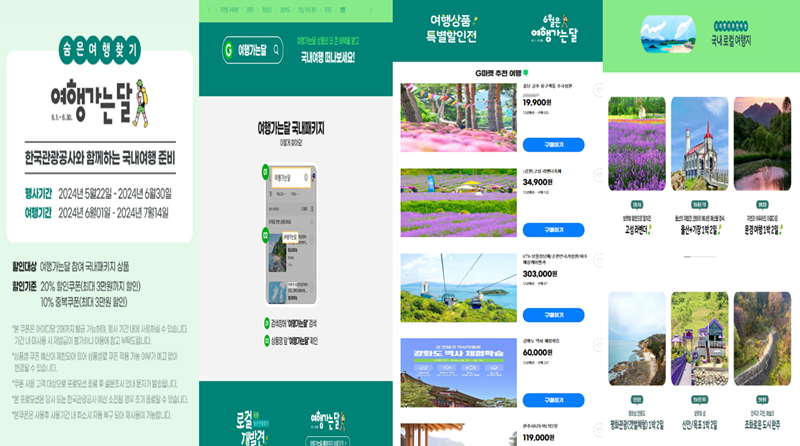Open the 조화로운 도시 완주 fortress wall photo
Image resolution: width=800 pixels, height=446 pixels.
click(762, 338)
